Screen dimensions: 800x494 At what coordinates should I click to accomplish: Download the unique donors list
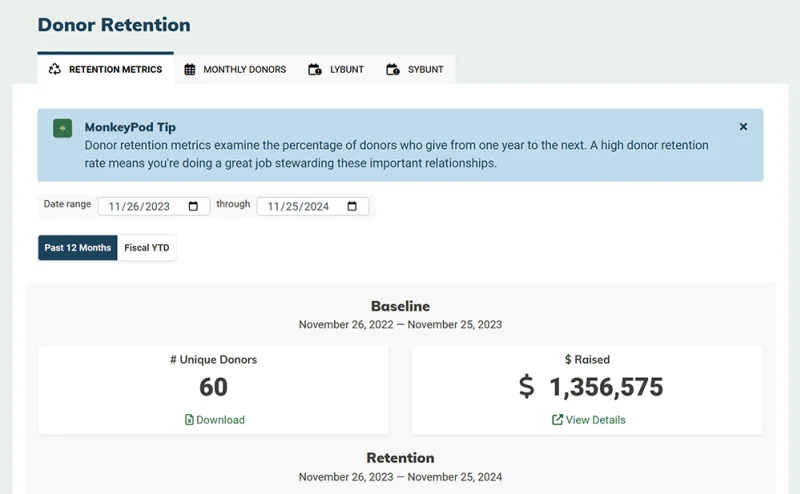click(x=215, y=419)
